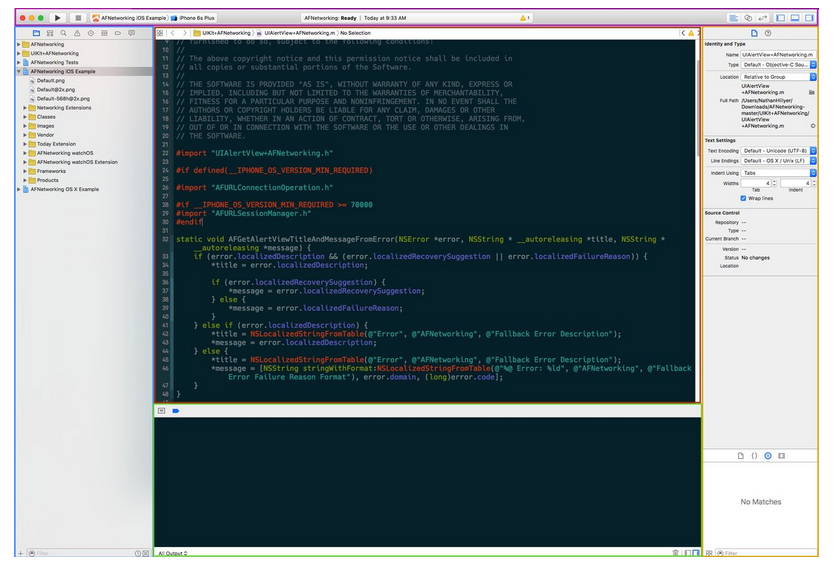834x562 pixels.
Task: Click the Indent width stepper
Action: tap(814, 183)
